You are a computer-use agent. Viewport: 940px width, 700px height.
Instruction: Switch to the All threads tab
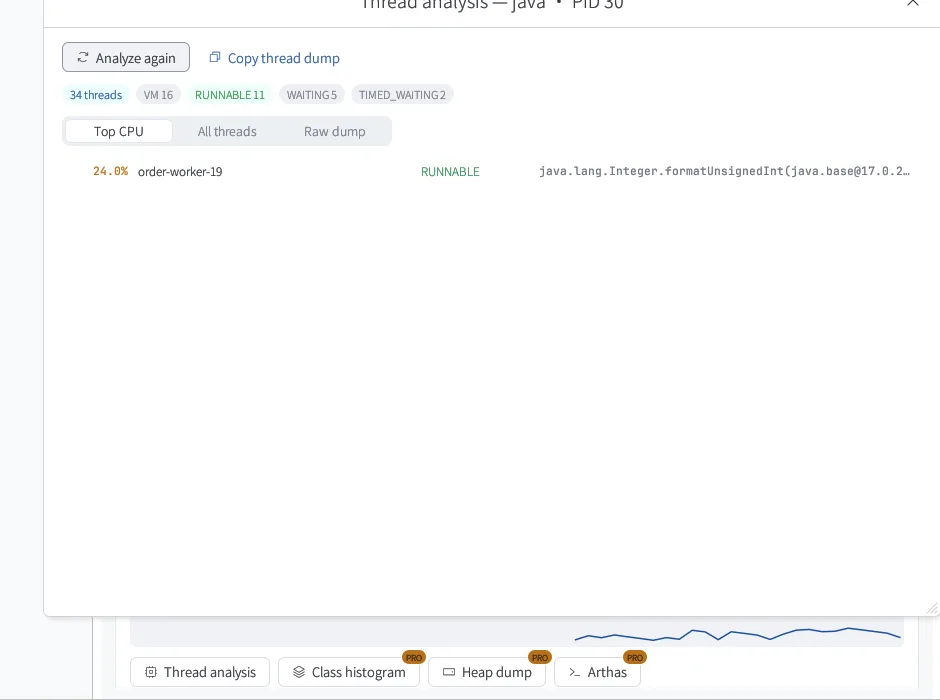click(x=227, y=131)
